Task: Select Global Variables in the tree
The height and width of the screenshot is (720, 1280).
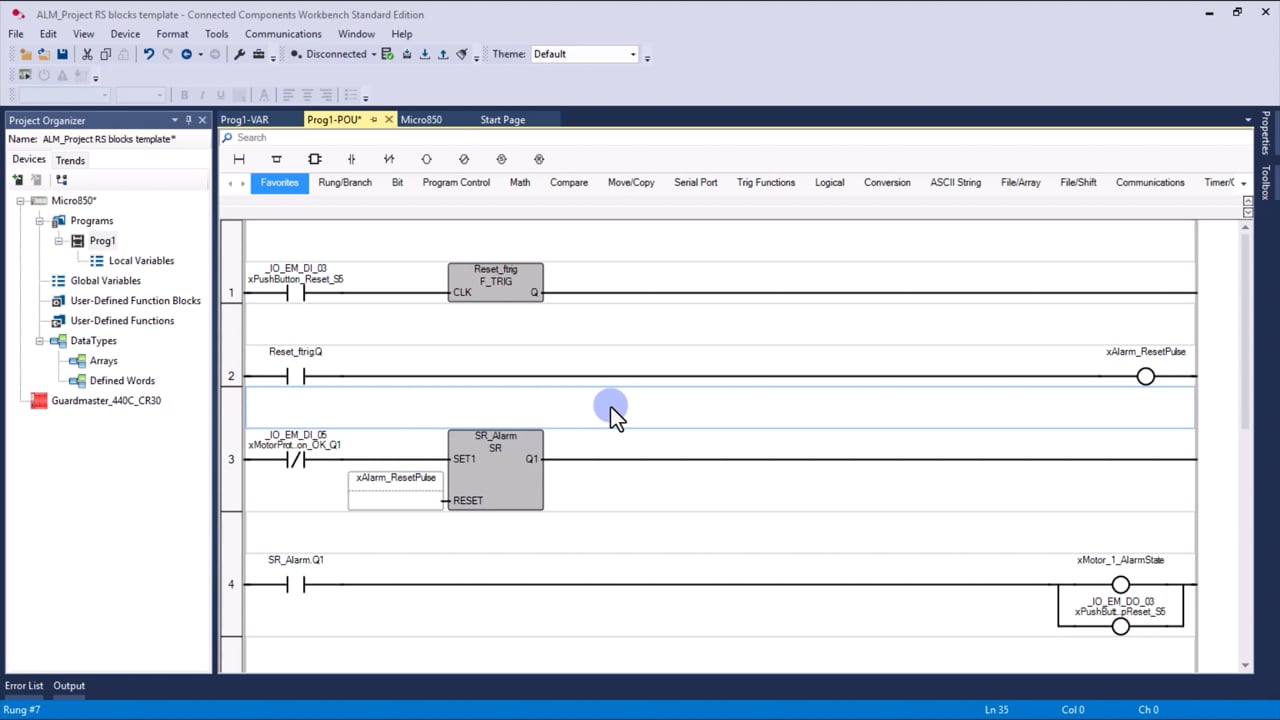Action: tap(106, 281)
